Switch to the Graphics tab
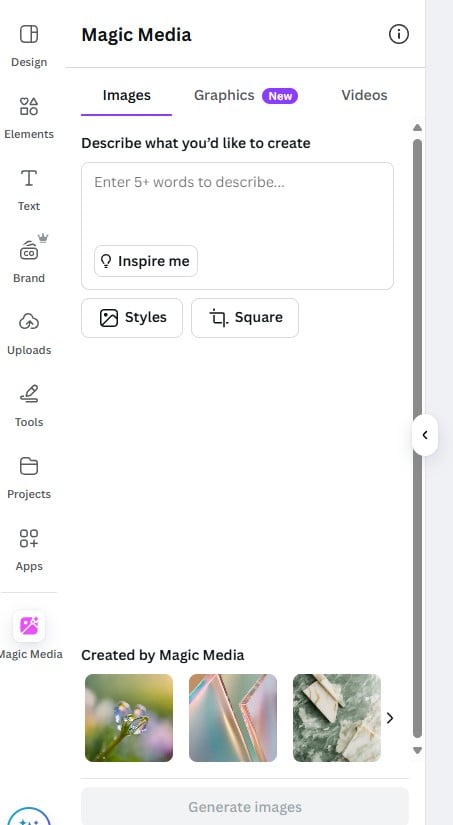This screenshot has width=453, height=825. coord(246,95)
